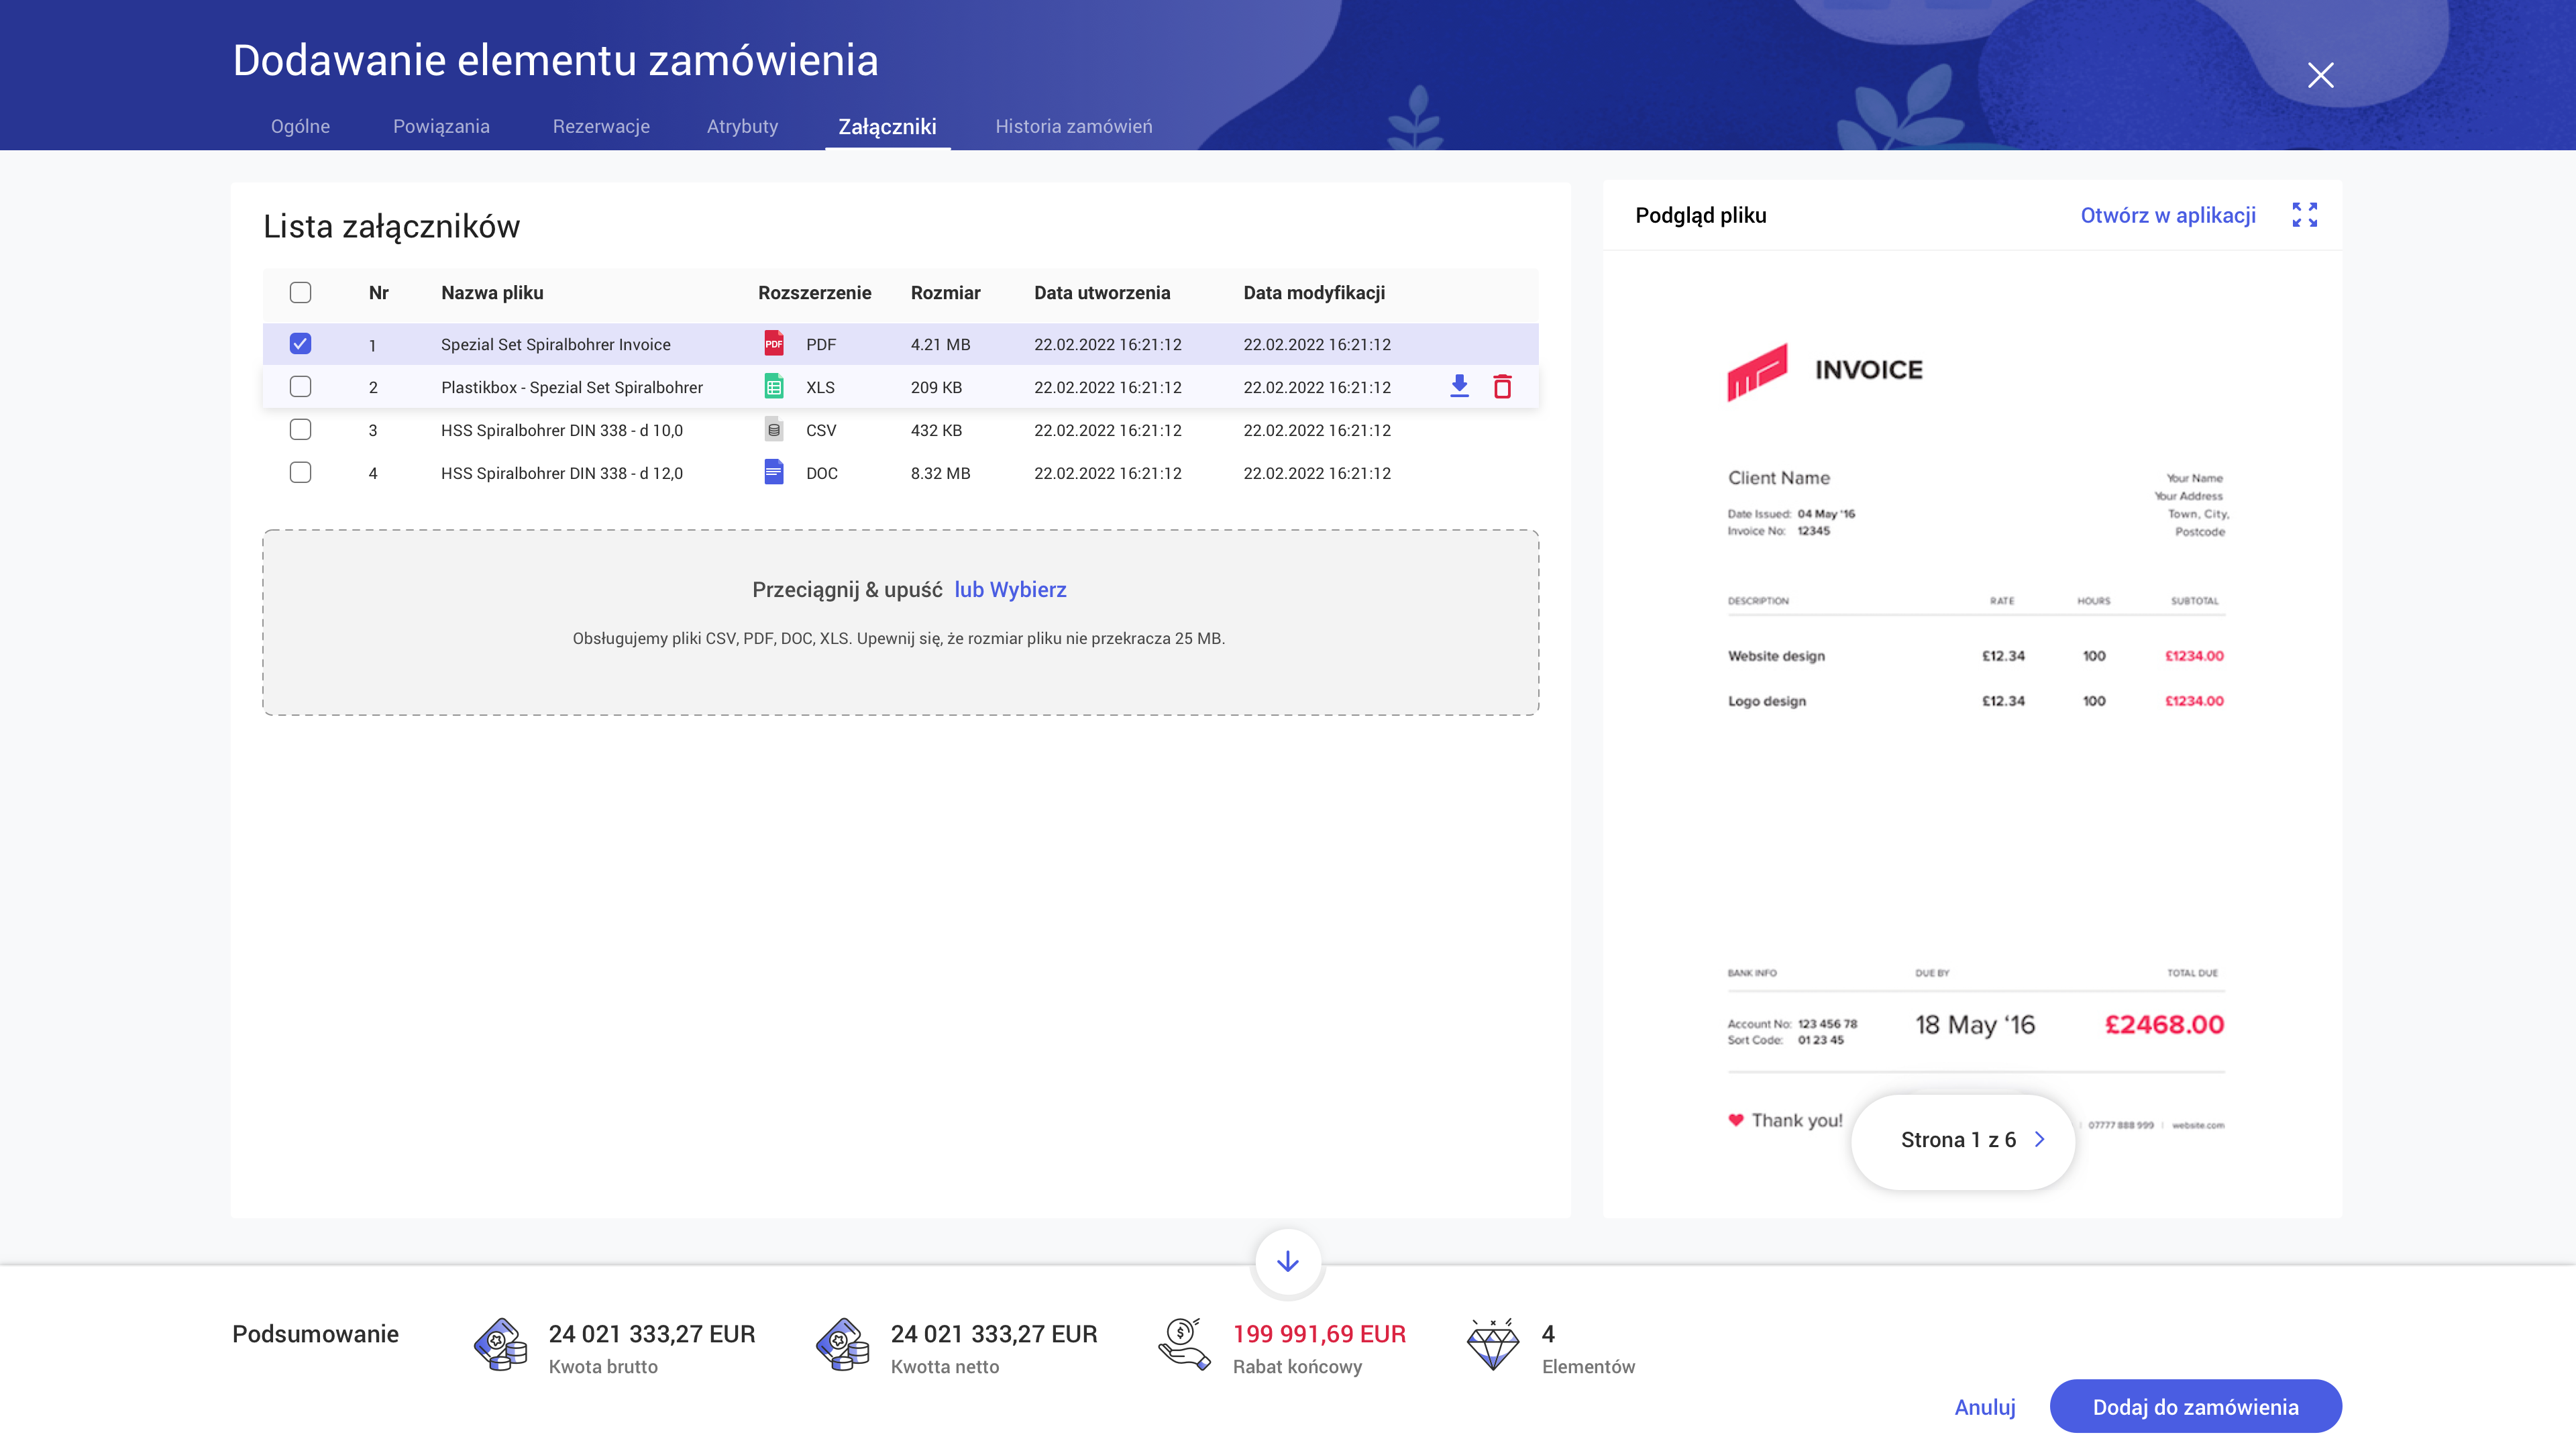Close the order element dialog

pos(2320,75)
